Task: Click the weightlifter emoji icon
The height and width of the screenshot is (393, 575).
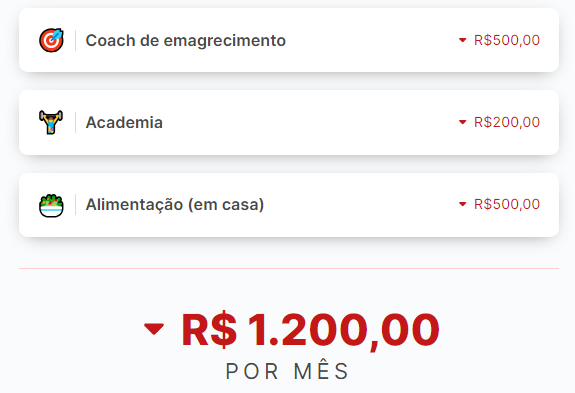Action: 51,122
